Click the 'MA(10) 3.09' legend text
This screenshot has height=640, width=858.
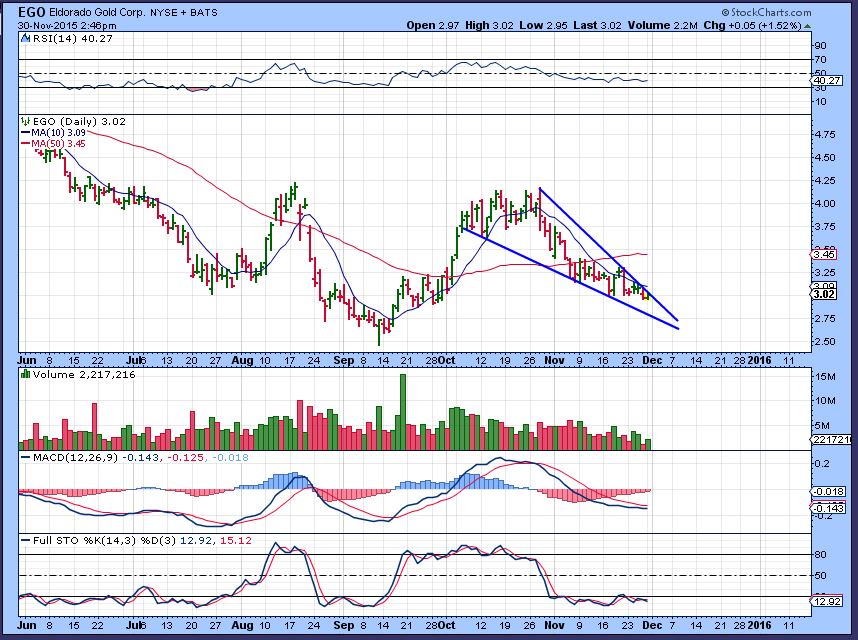[x=59, y=133]
